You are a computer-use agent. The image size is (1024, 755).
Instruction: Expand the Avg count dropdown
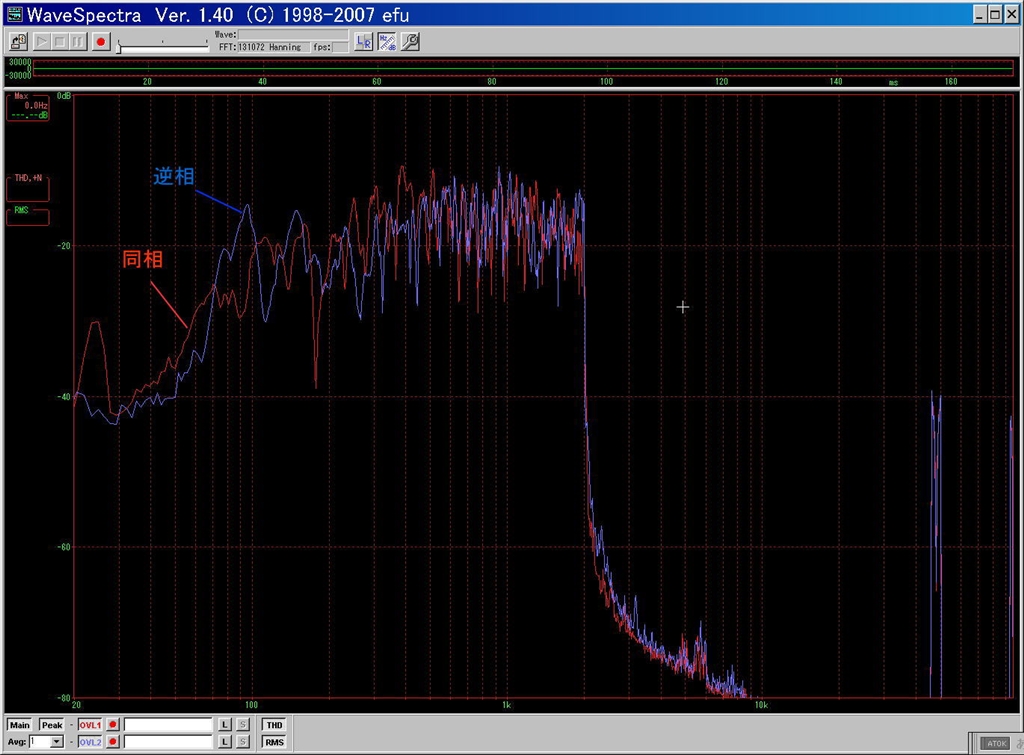click(57, 741)
